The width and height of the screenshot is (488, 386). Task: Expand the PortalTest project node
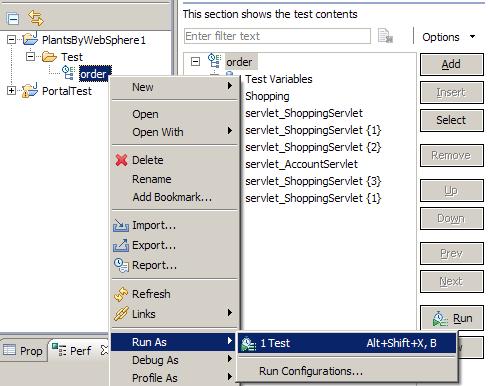[11, 91]
